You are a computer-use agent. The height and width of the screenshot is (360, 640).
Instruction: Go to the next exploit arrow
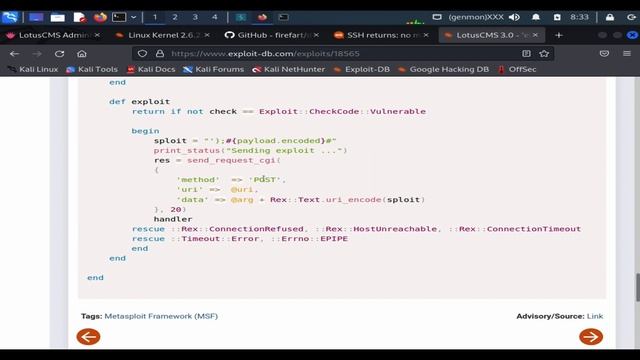(591, 337)
